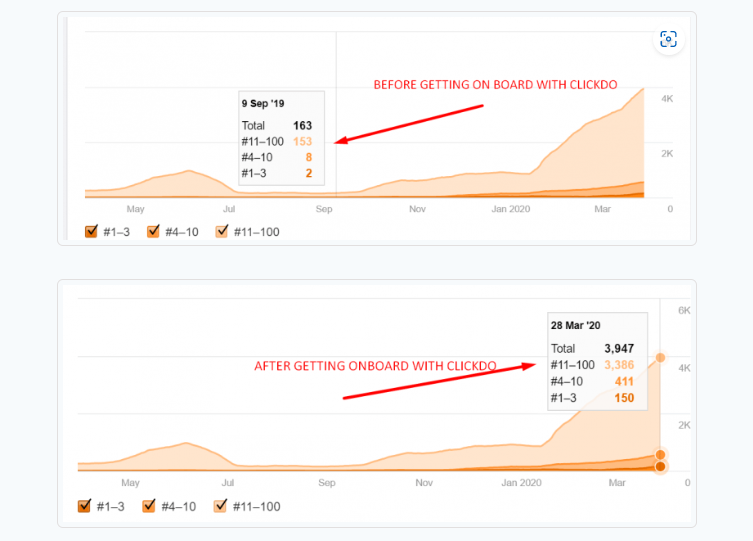Click the visual search icon on top chart

point(668,40)
